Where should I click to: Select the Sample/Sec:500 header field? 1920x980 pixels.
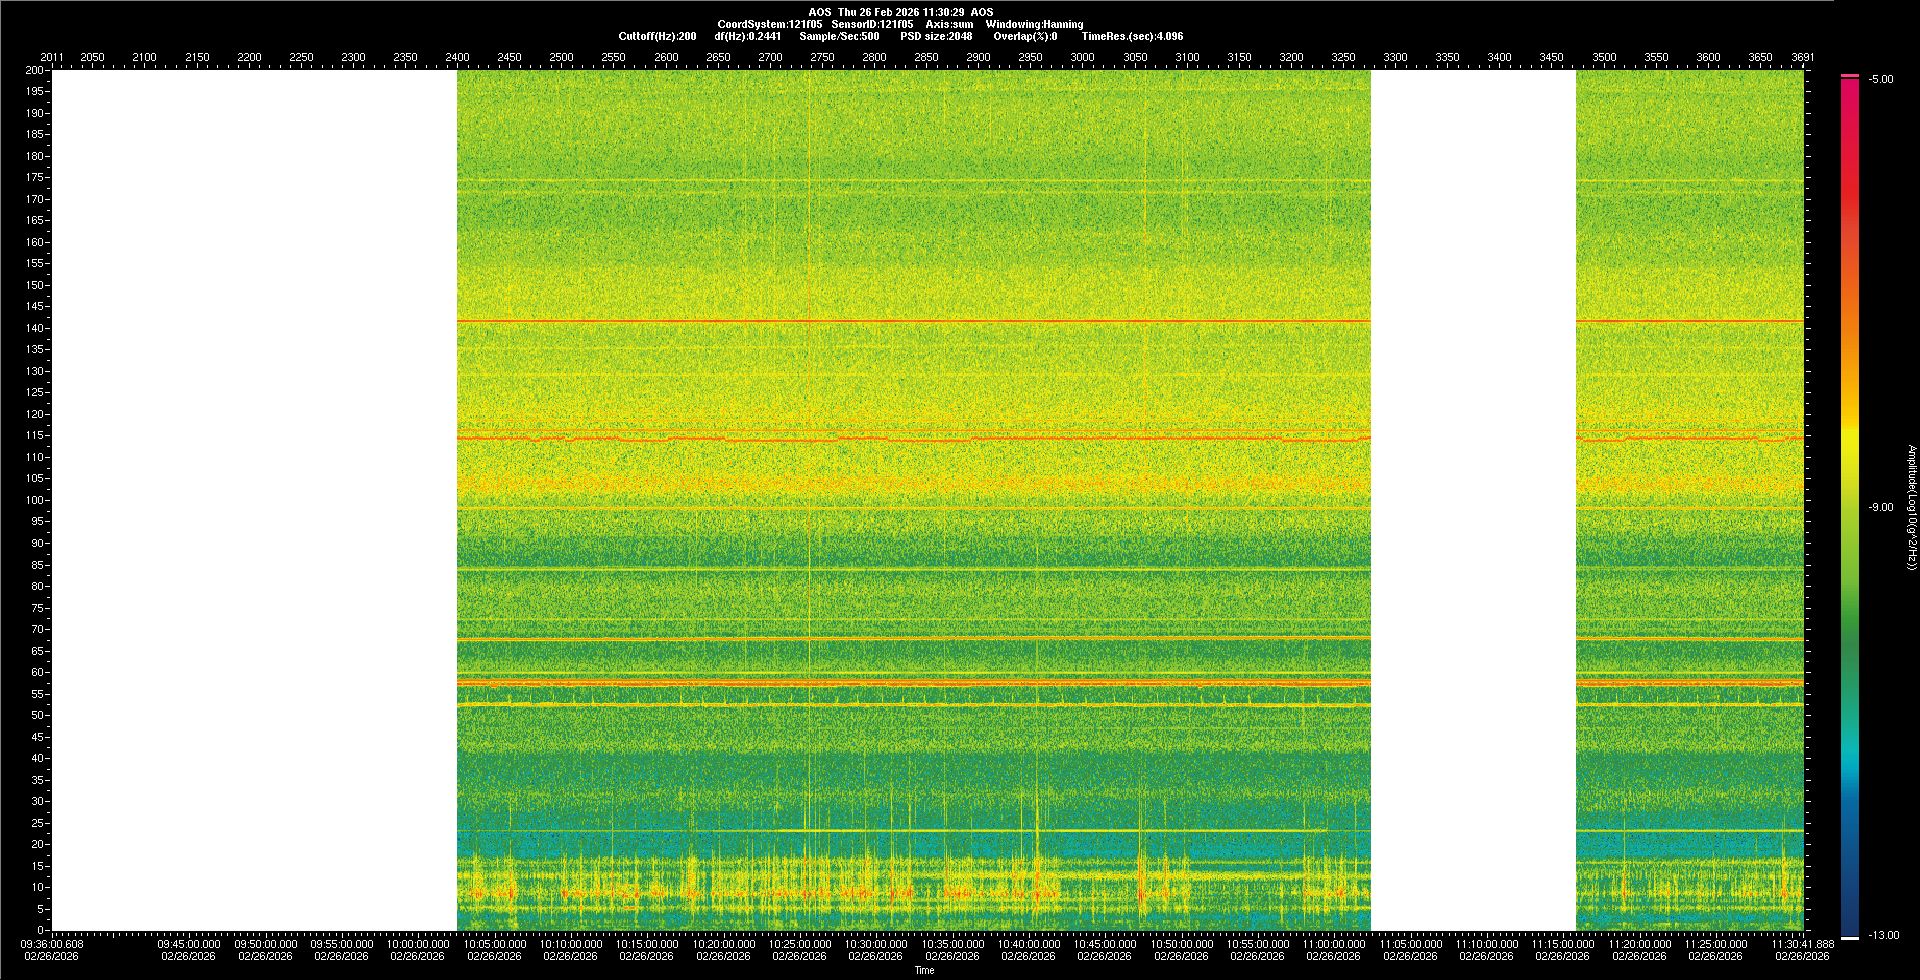(839, 36)
